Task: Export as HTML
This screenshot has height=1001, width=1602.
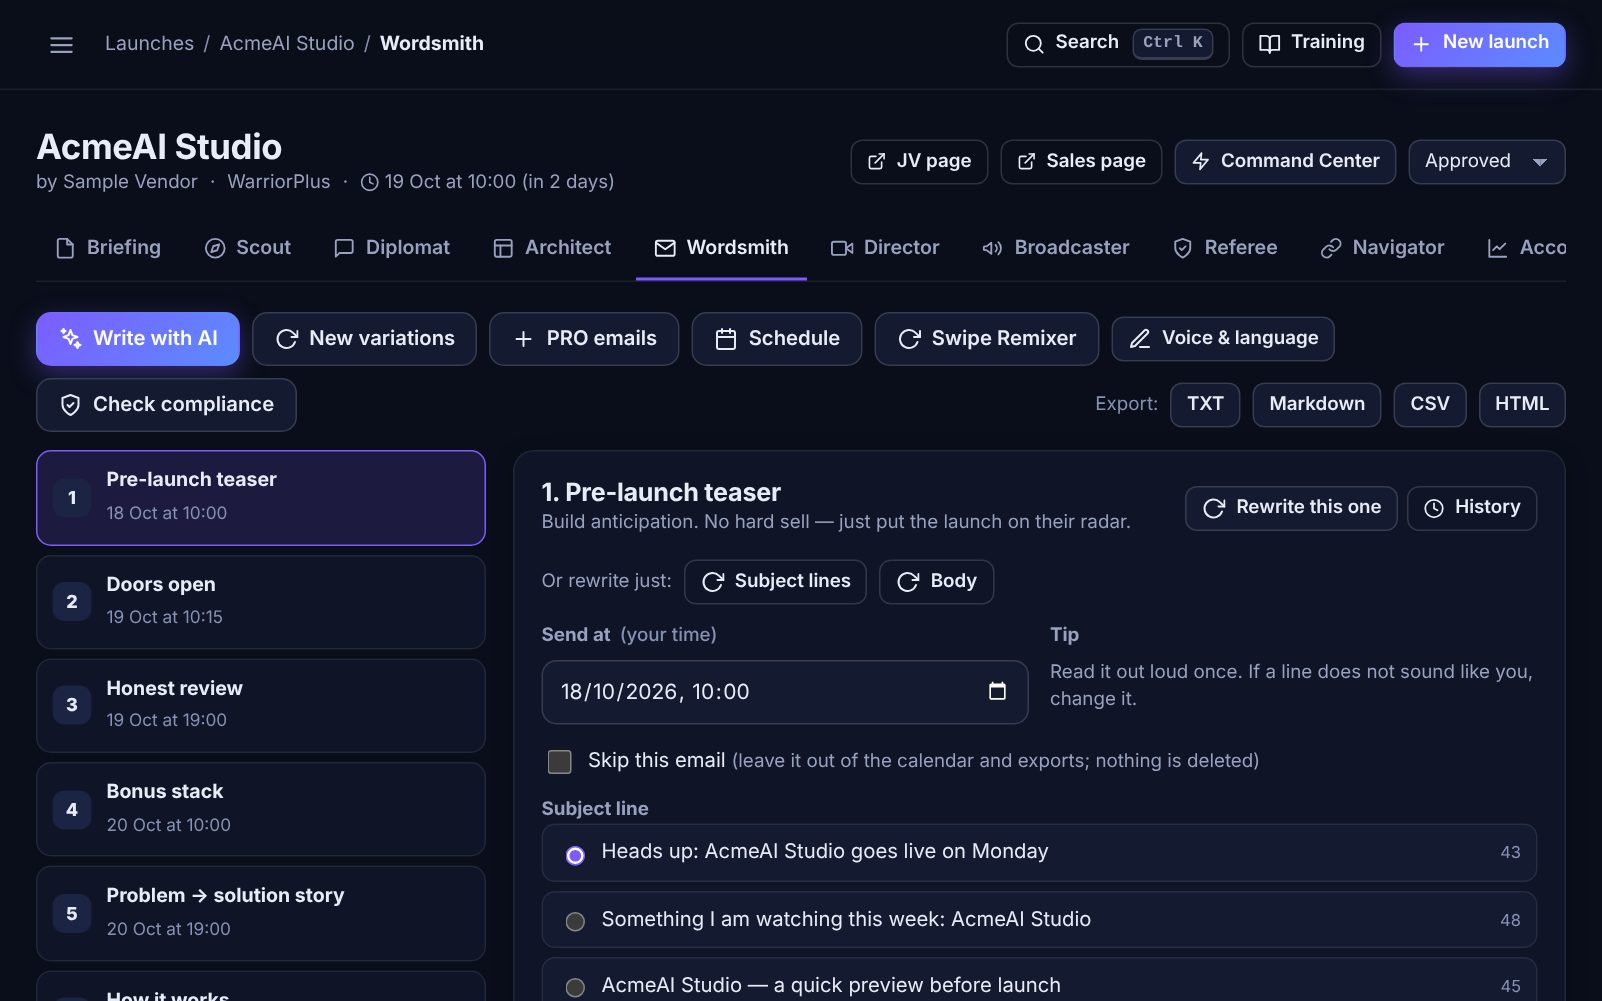Action: tap(1521, 404)
